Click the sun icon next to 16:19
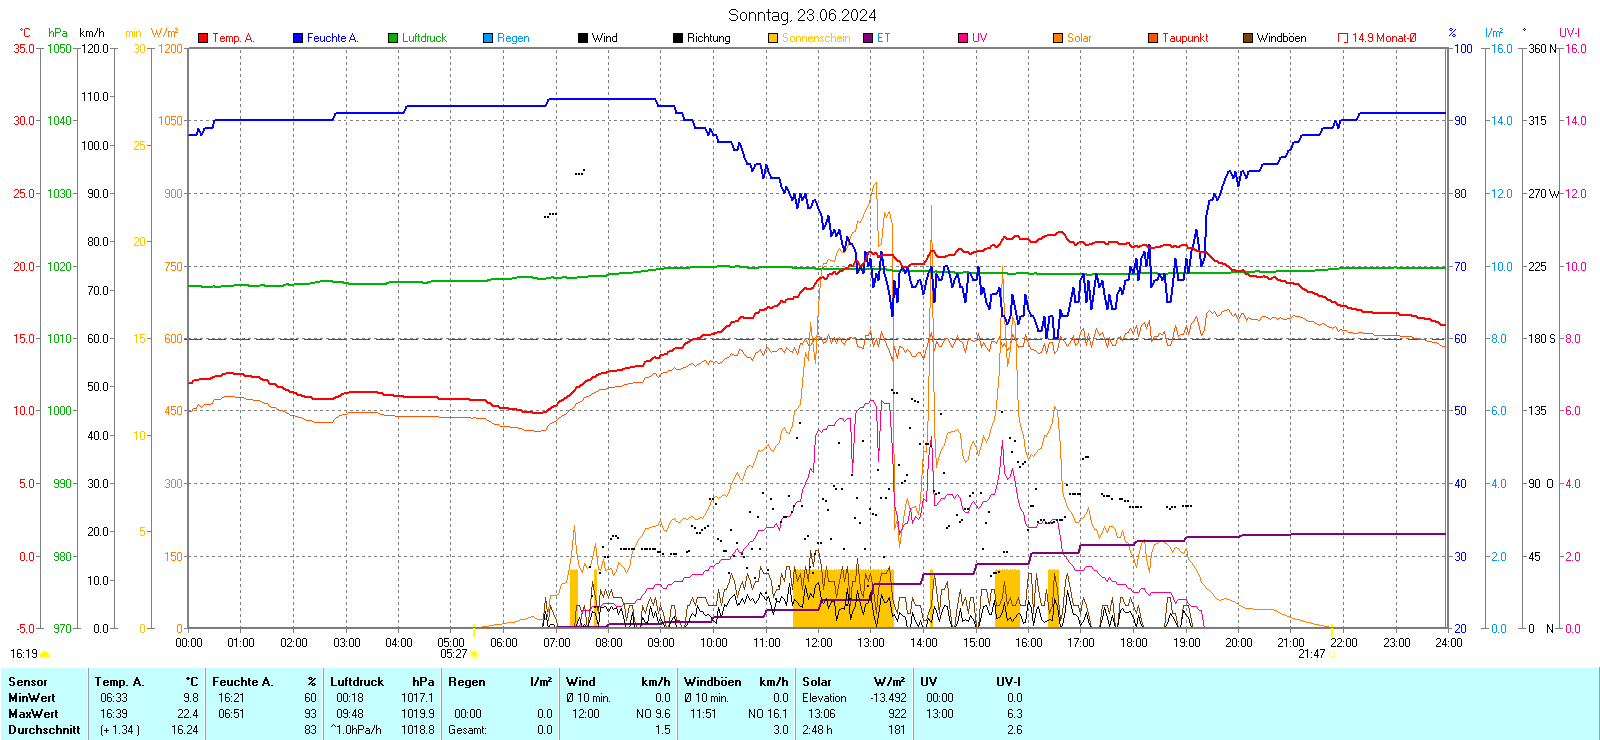The width and height of the screenshot is (1600, 740). [45, 654]
